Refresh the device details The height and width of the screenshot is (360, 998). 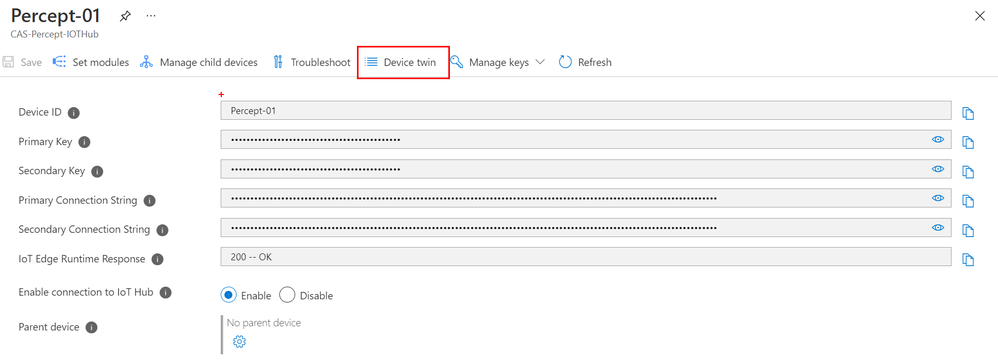click(x=585, y=62)
